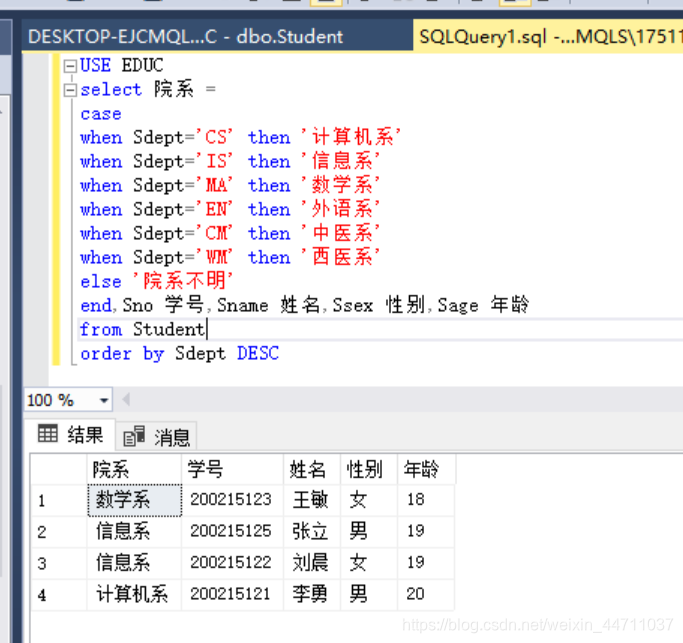The image size is (683, 643).
Task: Click the 'order by Sdept DESC' line
Action: click(179, 354)
